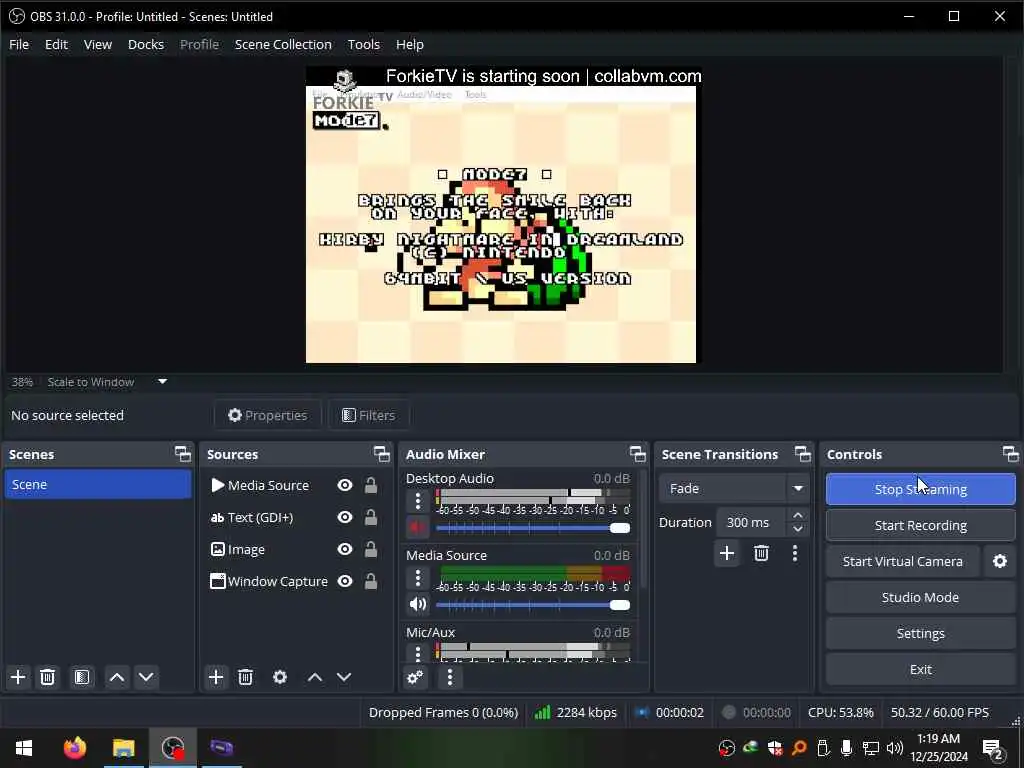The width and height of the screenshot is (1024, 768).
Task: Adjust Desktop Audio volume slider
Action: 533,528
